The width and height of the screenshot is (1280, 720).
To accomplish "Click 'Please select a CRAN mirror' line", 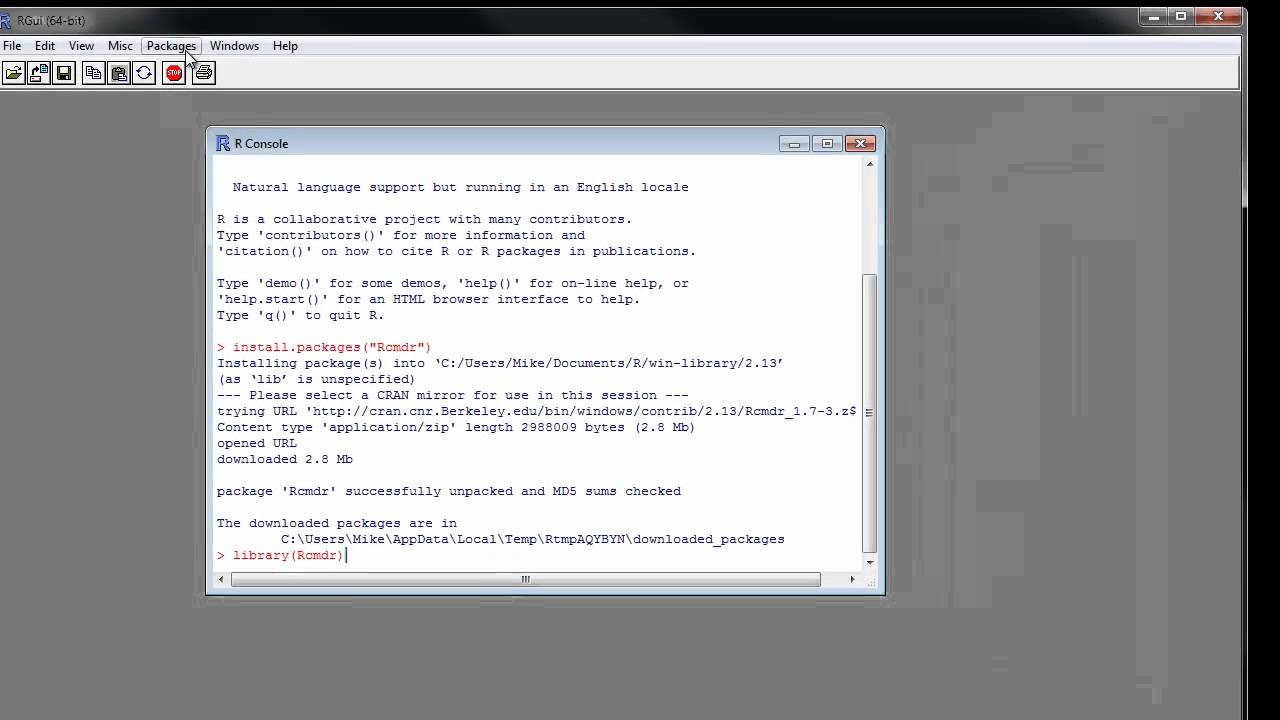I will (453, 395).
